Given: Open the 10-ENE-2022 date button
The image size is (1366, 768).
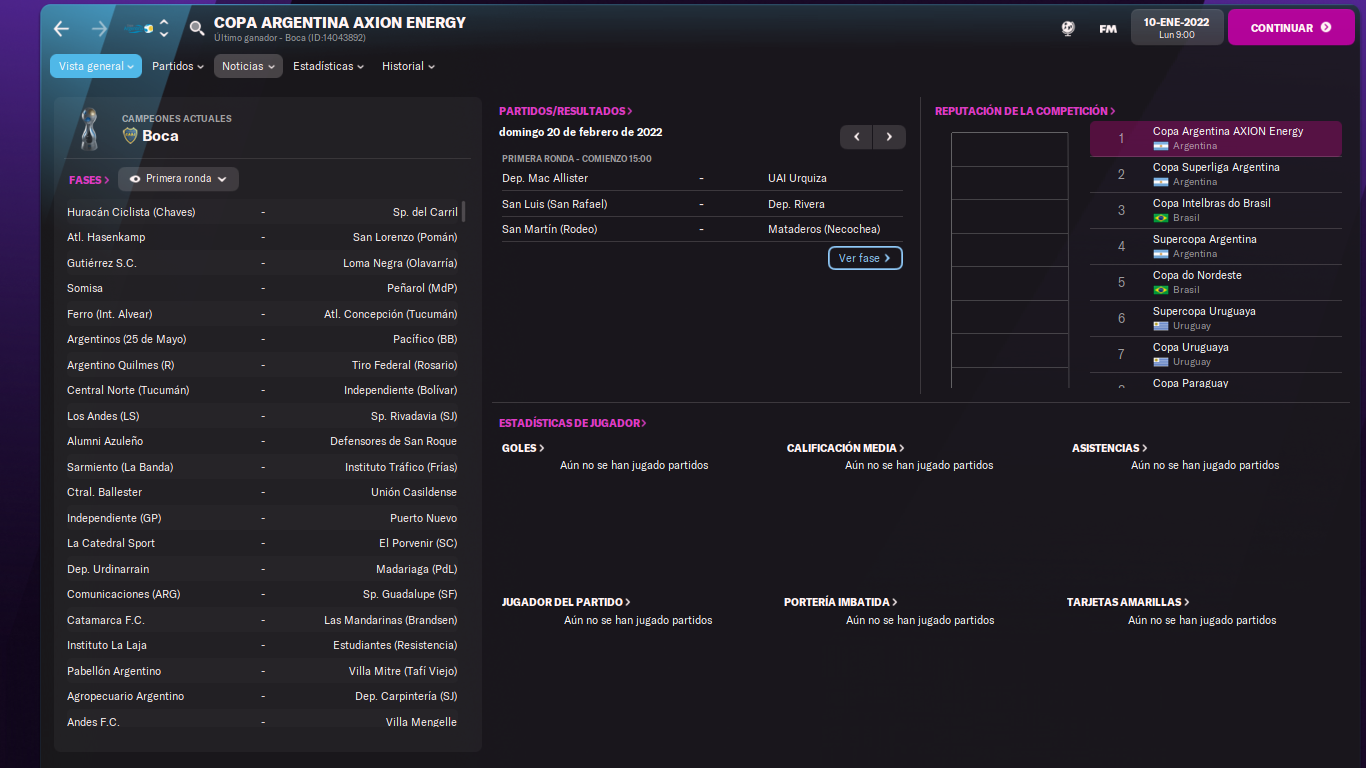Looking at the screenshot, I should 1176,28.
